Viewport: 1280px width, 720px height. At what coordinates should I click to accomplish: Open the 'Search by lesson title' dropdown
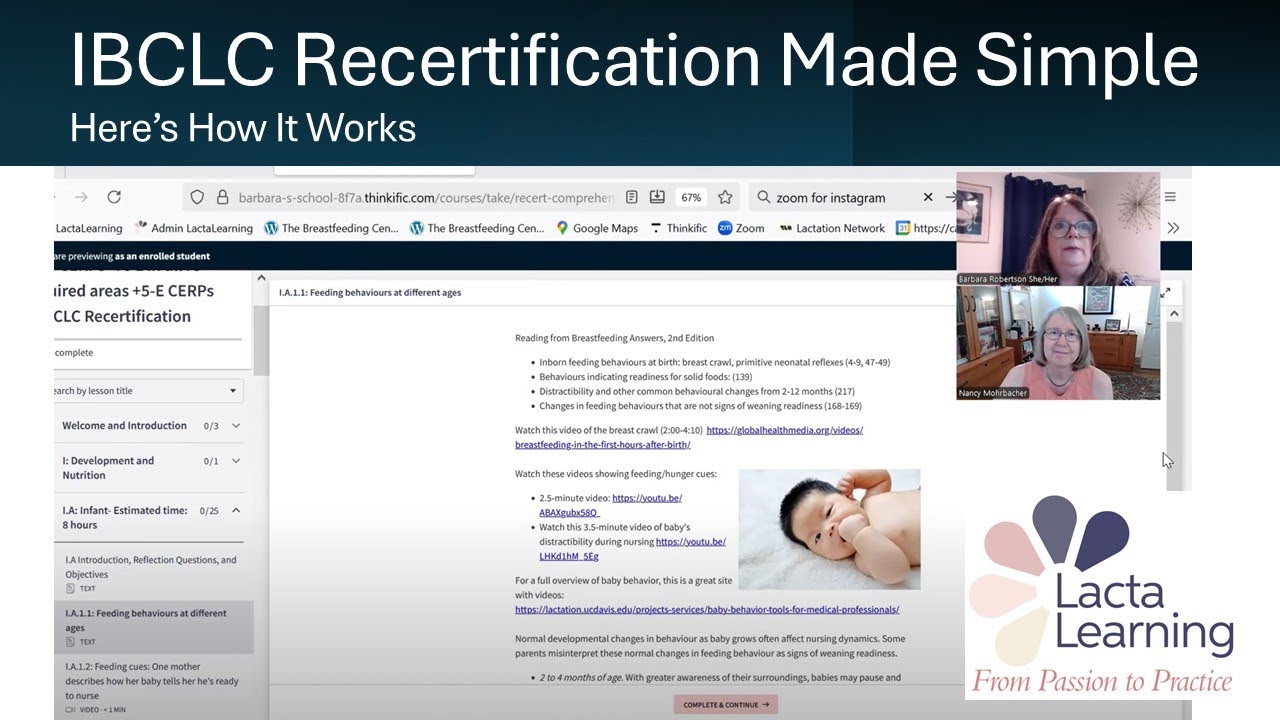click(x=149, y=391)
